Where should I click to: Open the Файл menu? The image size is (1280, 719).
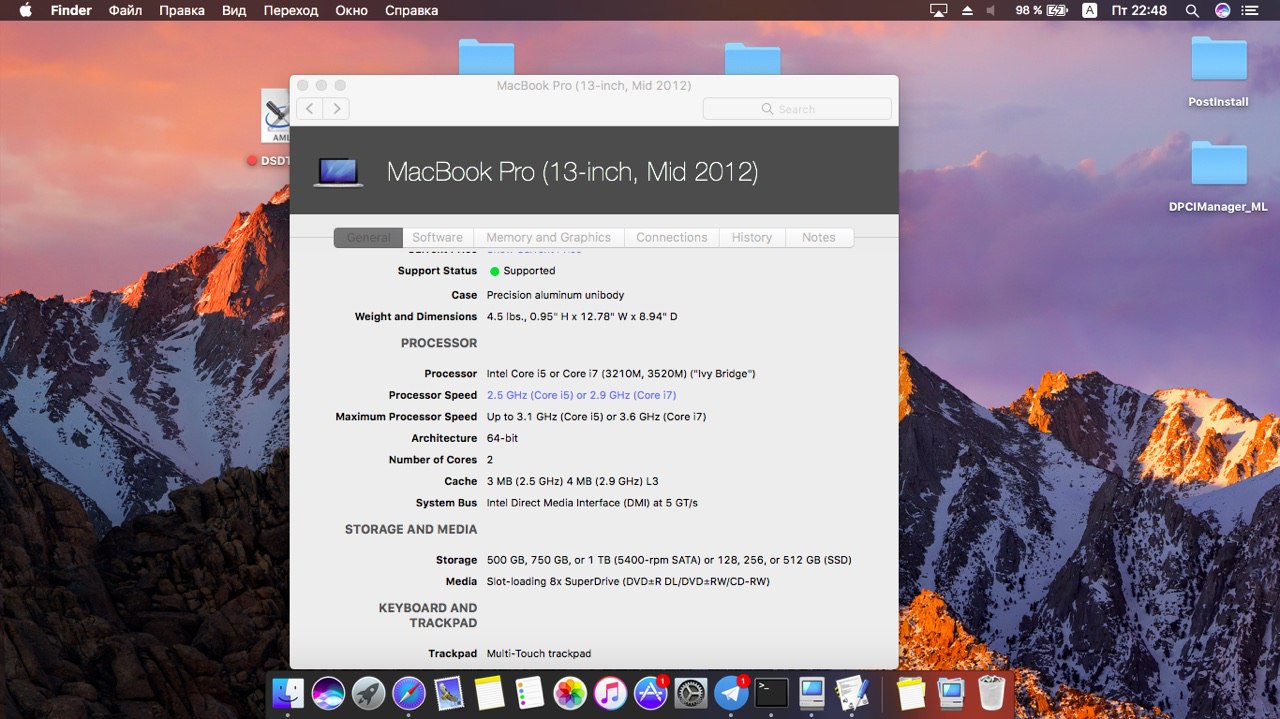[125, 10]
